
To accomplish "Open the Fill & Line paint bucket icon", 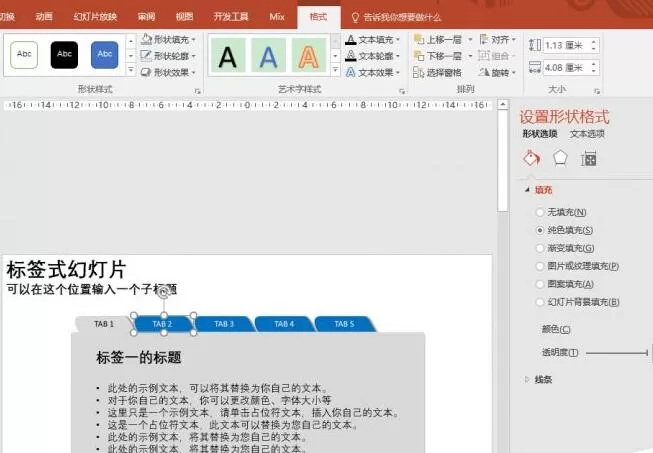I will [532, 158].
